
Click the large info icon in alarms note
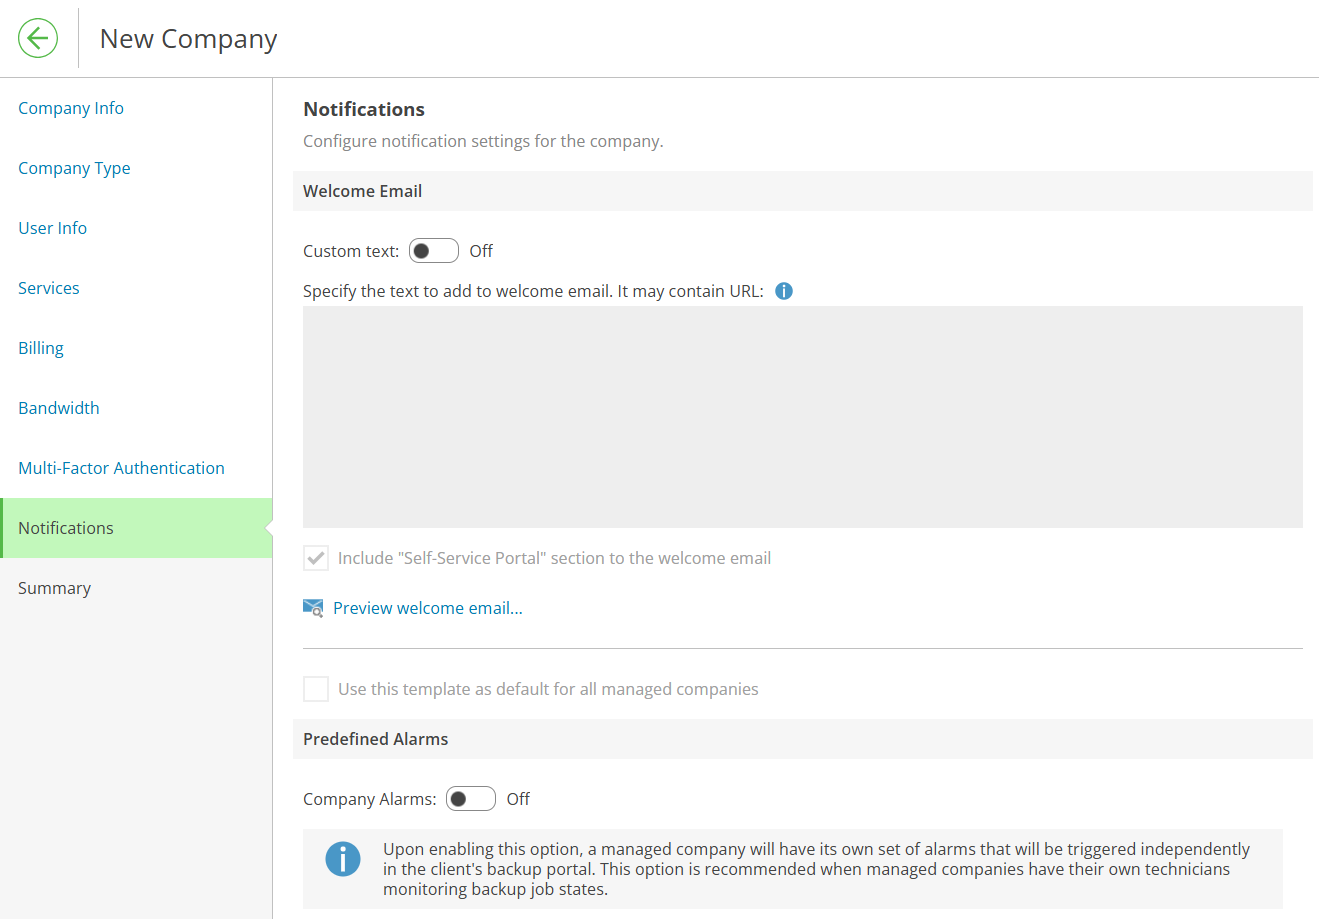point(343,859)
